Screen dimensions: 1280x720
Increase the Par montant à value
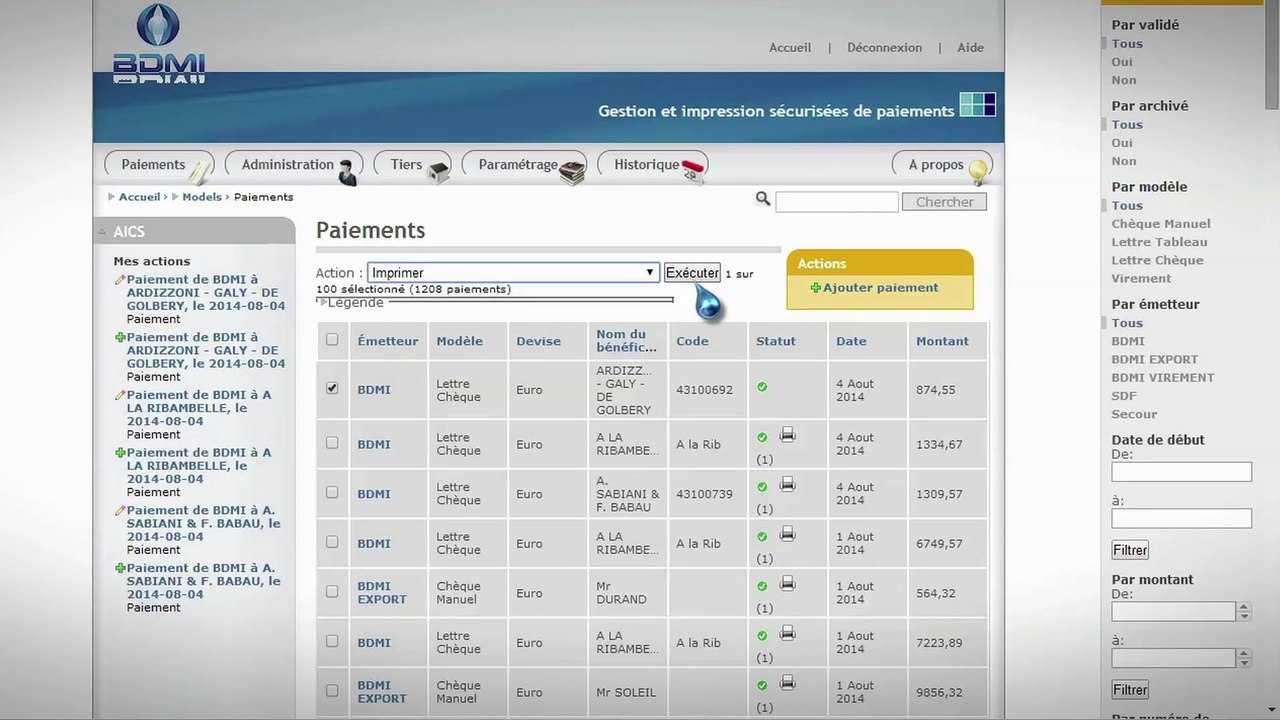(x=1244, y=654)
